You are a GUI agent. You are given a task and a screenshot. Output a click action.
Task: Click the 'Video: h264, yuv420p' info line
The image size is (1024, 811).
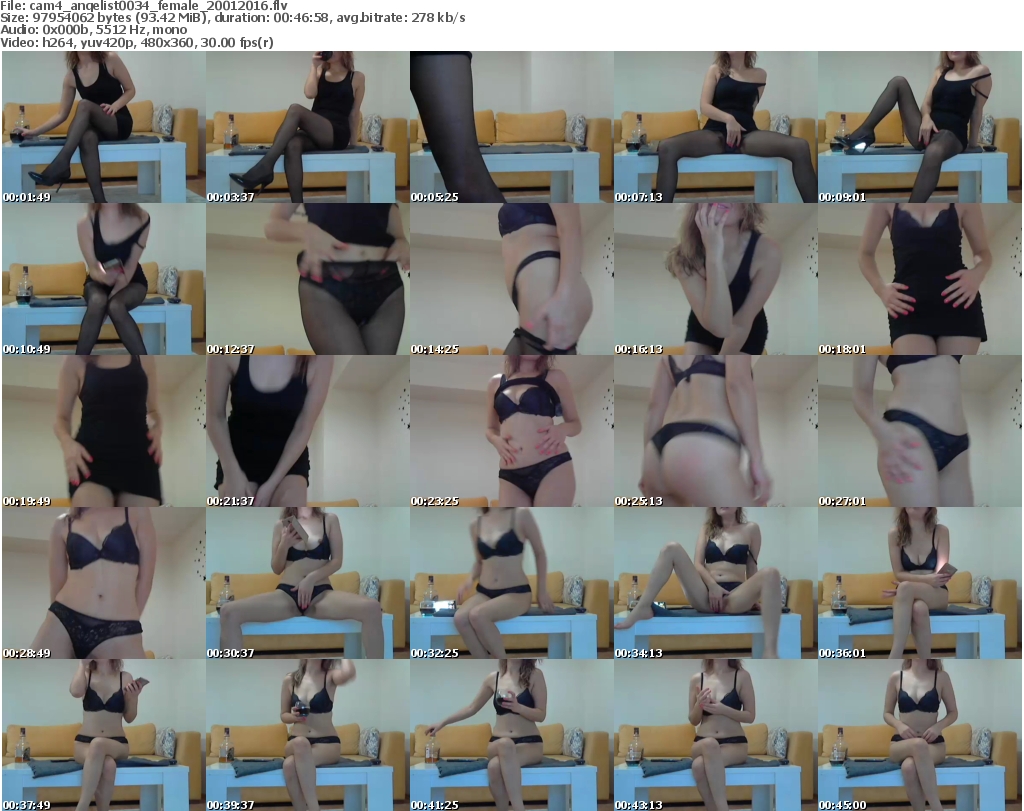click(x=136, y=42)
